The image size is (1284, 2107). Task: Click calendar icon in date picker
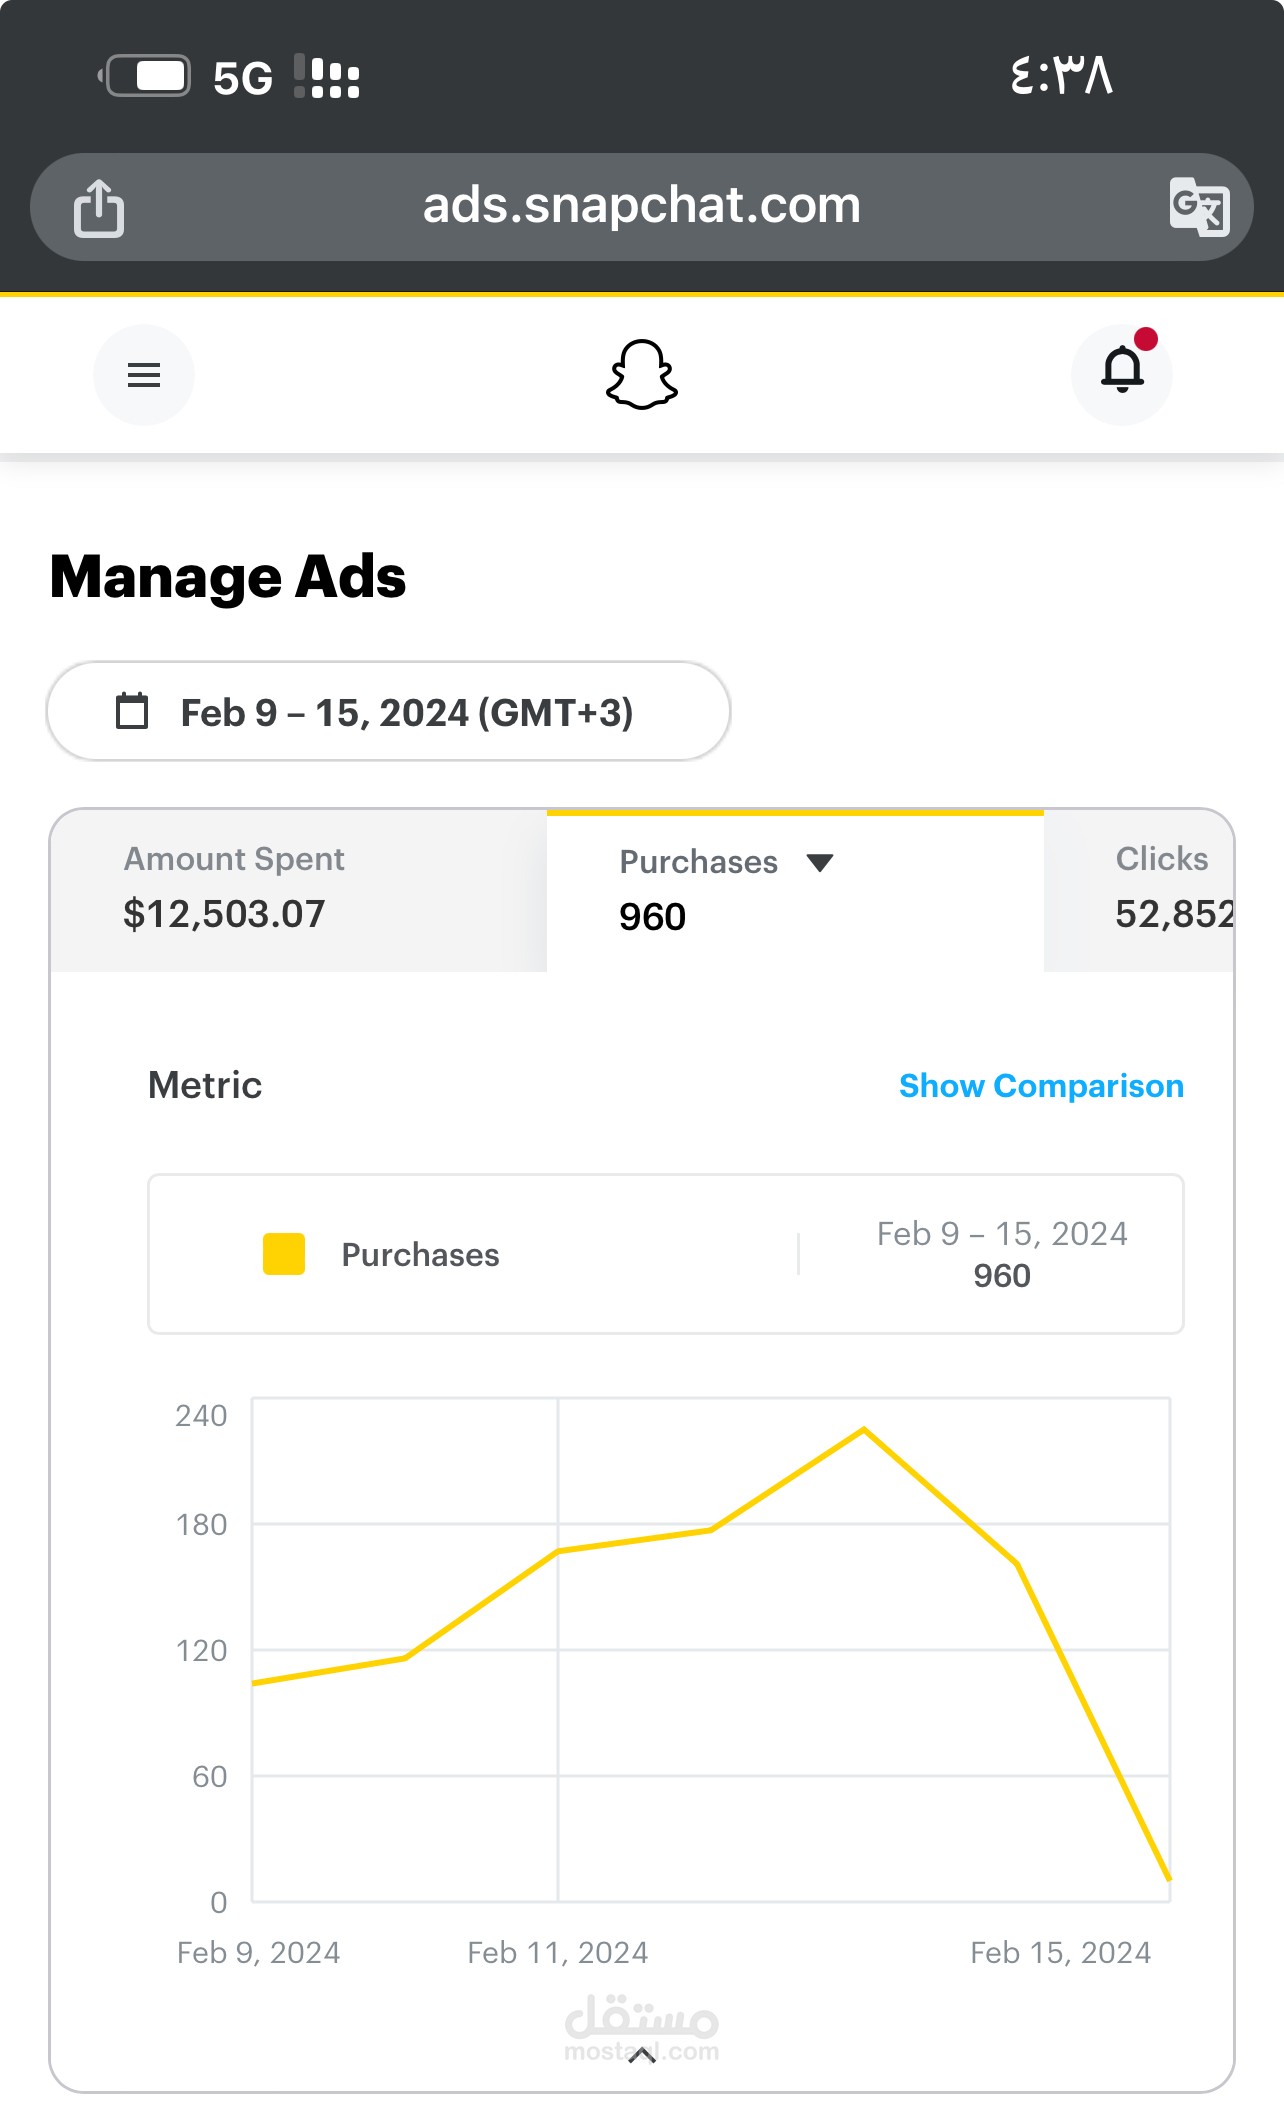(x=132, y=711)
